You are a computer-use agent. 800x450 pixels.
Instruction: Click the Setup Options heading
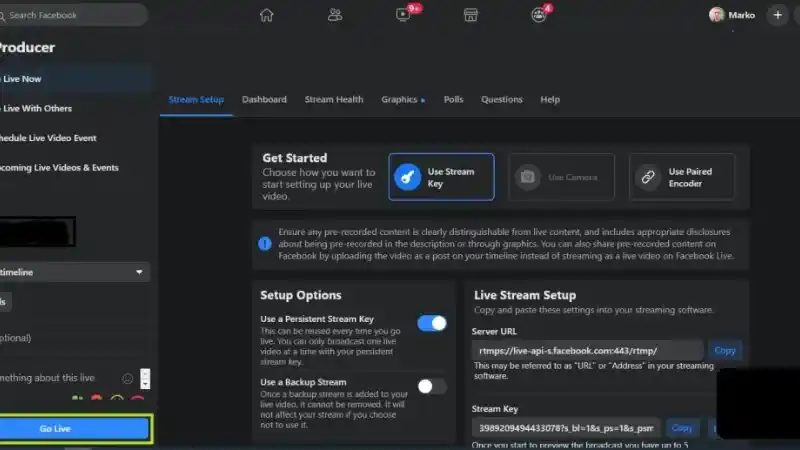click(x=301, y=295)
